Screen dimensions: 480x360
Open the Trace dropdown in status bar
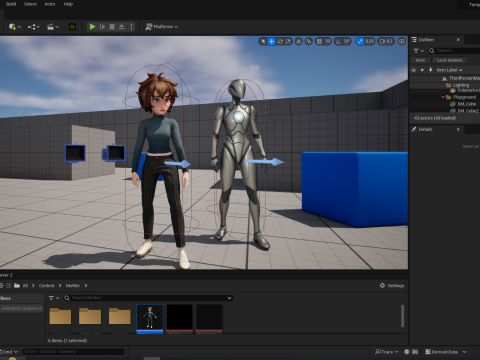(386, 352)
